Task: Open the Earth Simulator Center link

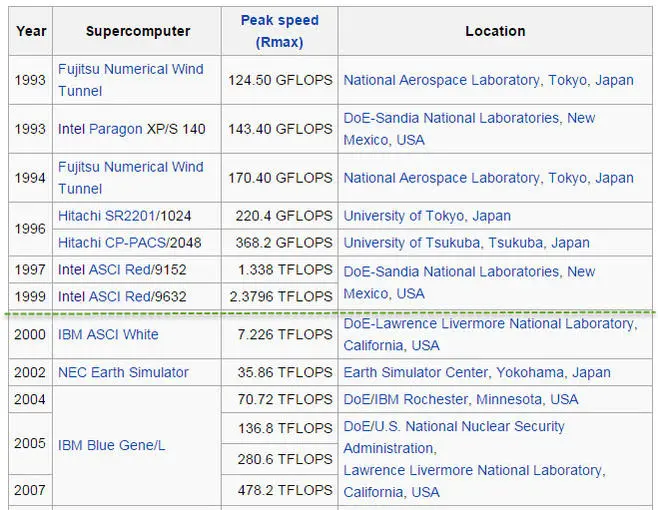Action: click(415, 372)
